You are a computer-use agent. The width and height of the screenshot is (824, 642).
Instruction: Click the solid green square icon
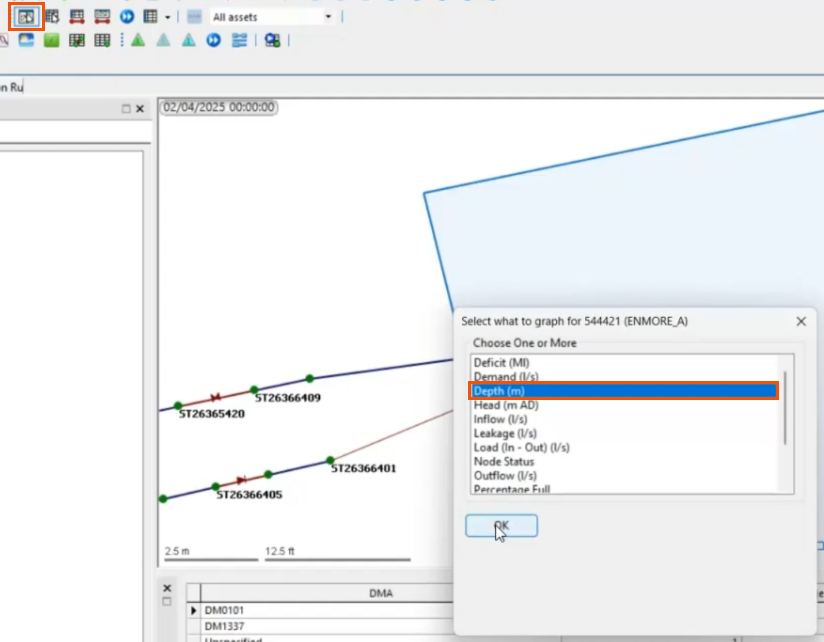(x=52, y=40)
